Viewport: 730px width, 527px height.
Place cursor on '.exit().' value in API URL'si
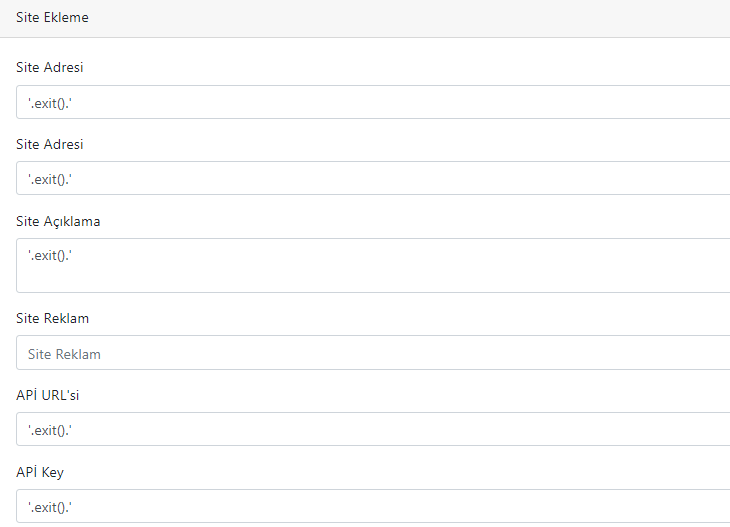pyautogui.click(x=50, y=430)
